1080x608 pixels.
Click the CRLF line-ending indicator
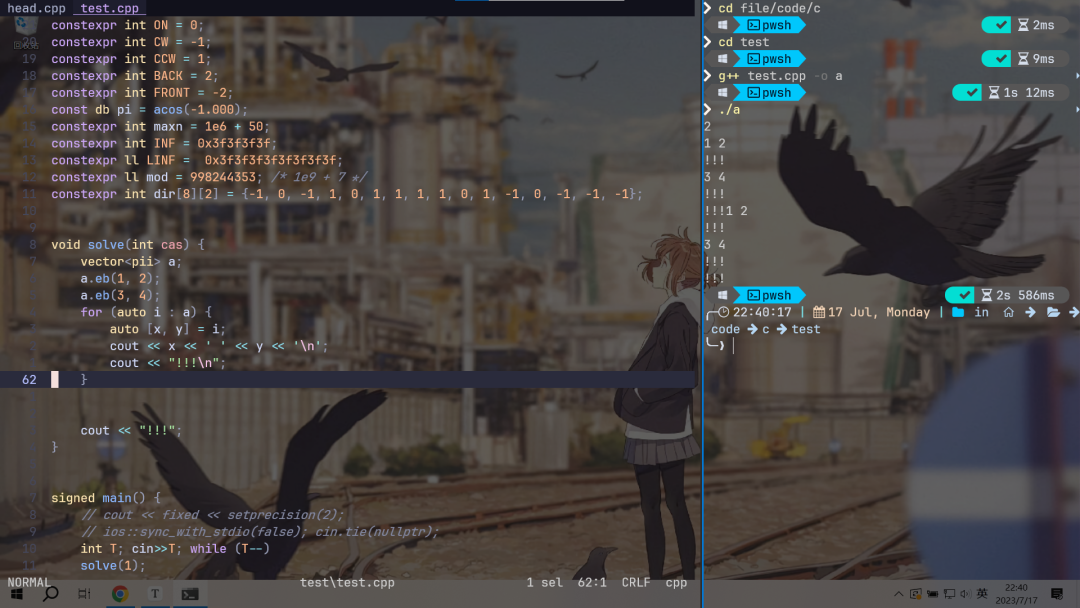(636, 583)
